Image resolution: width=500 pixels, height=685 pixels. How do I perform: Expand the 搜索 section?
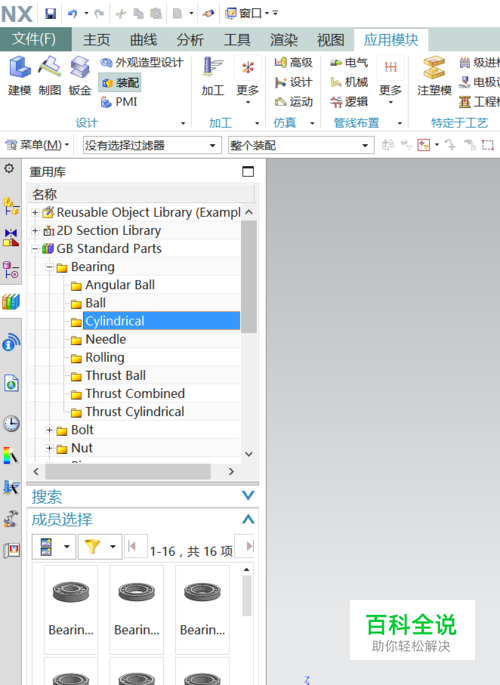pos(248,495)
